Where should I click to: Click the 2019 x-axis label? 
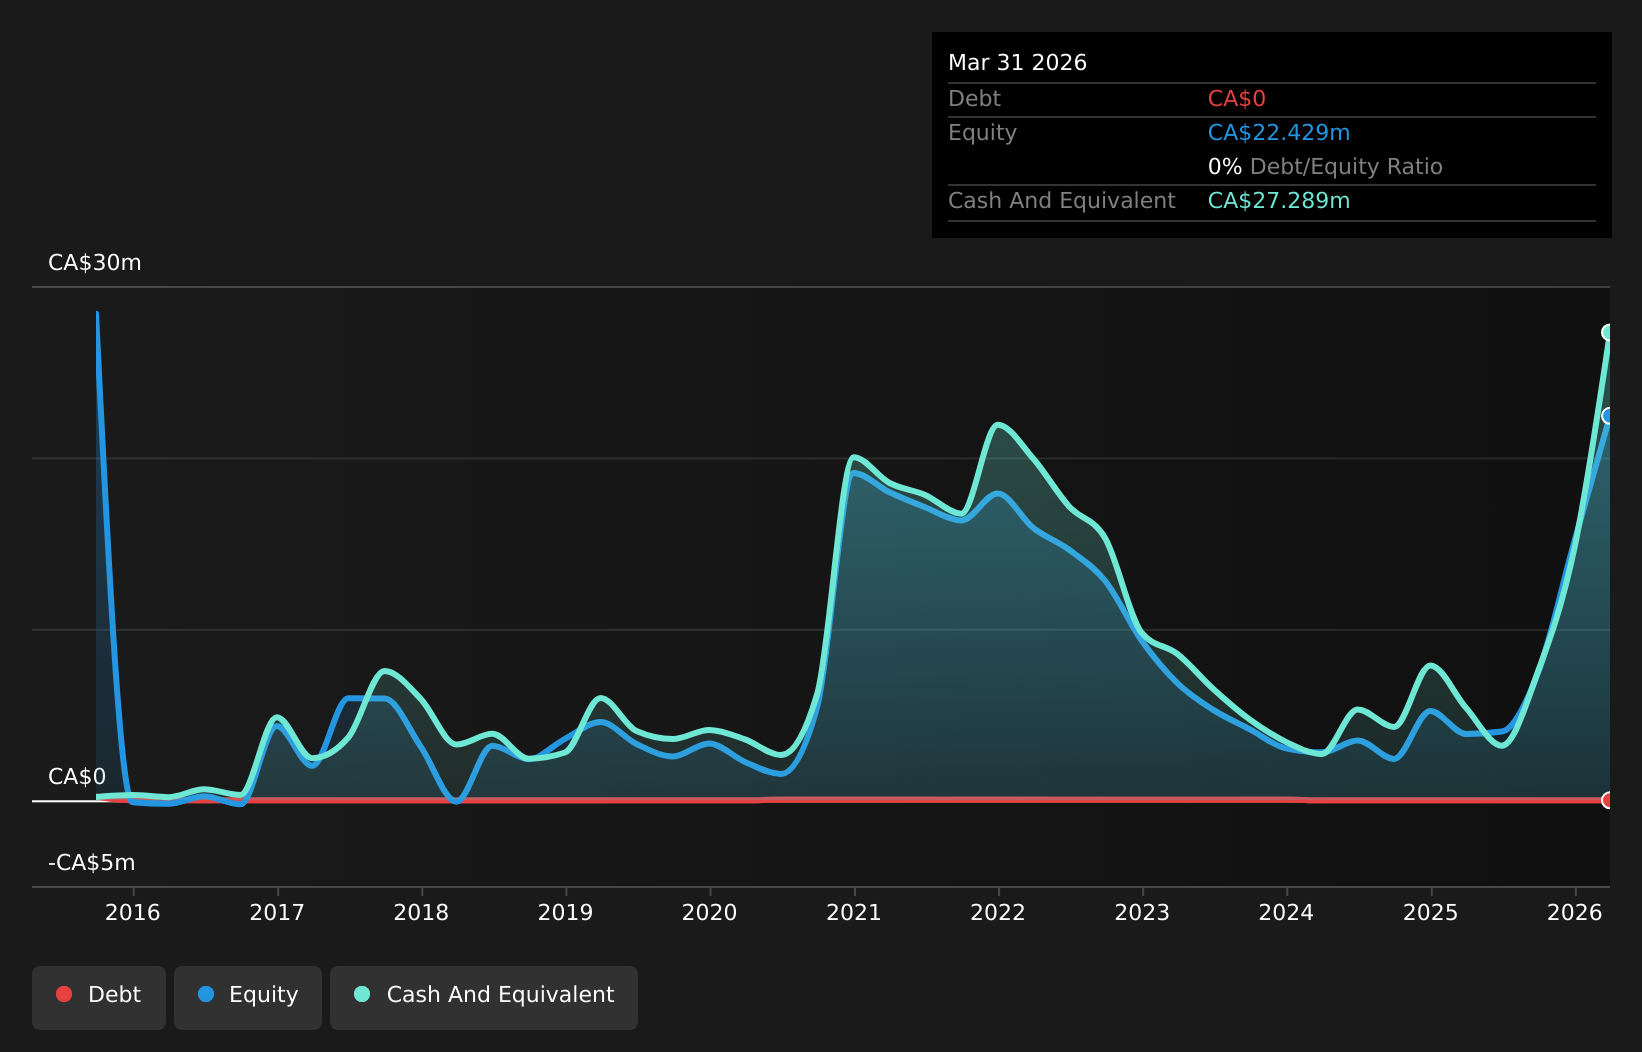click(566, 912)
